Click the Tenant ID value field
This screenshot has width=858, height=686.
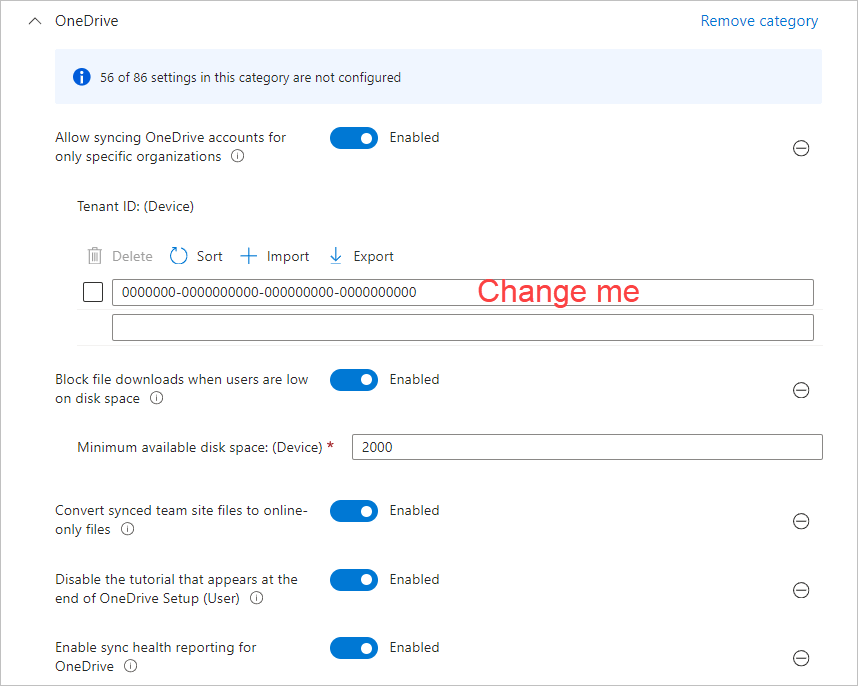pos(462,293)
